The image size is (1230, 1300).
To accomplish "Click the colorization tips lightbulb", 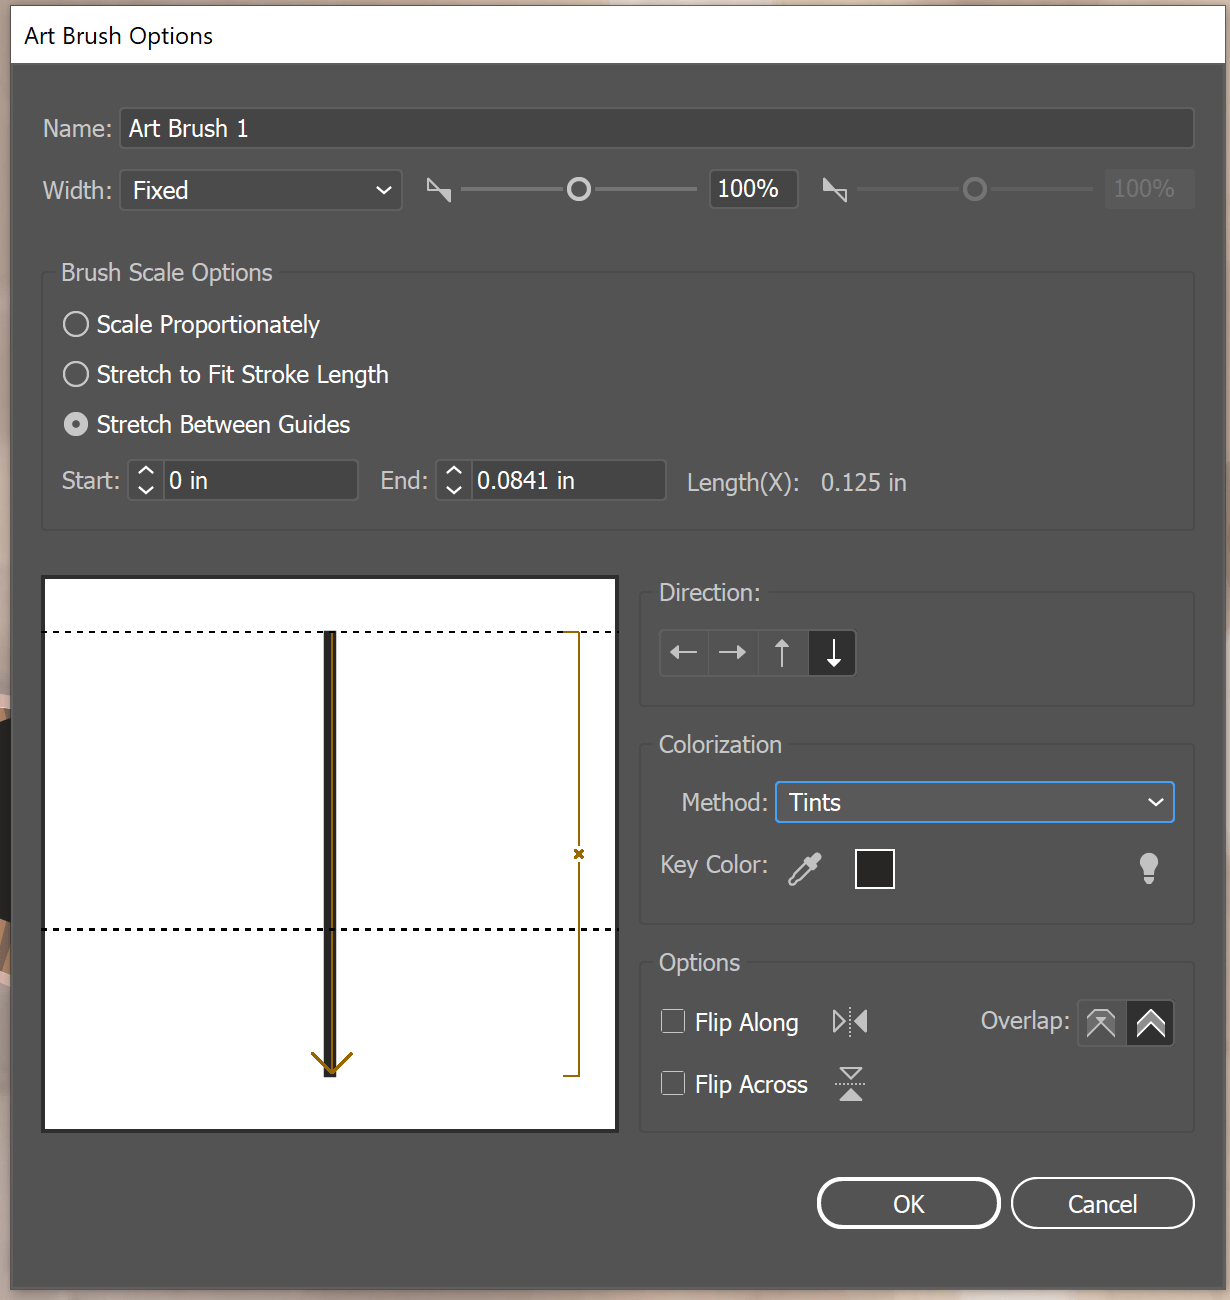I will point(1148,868).
